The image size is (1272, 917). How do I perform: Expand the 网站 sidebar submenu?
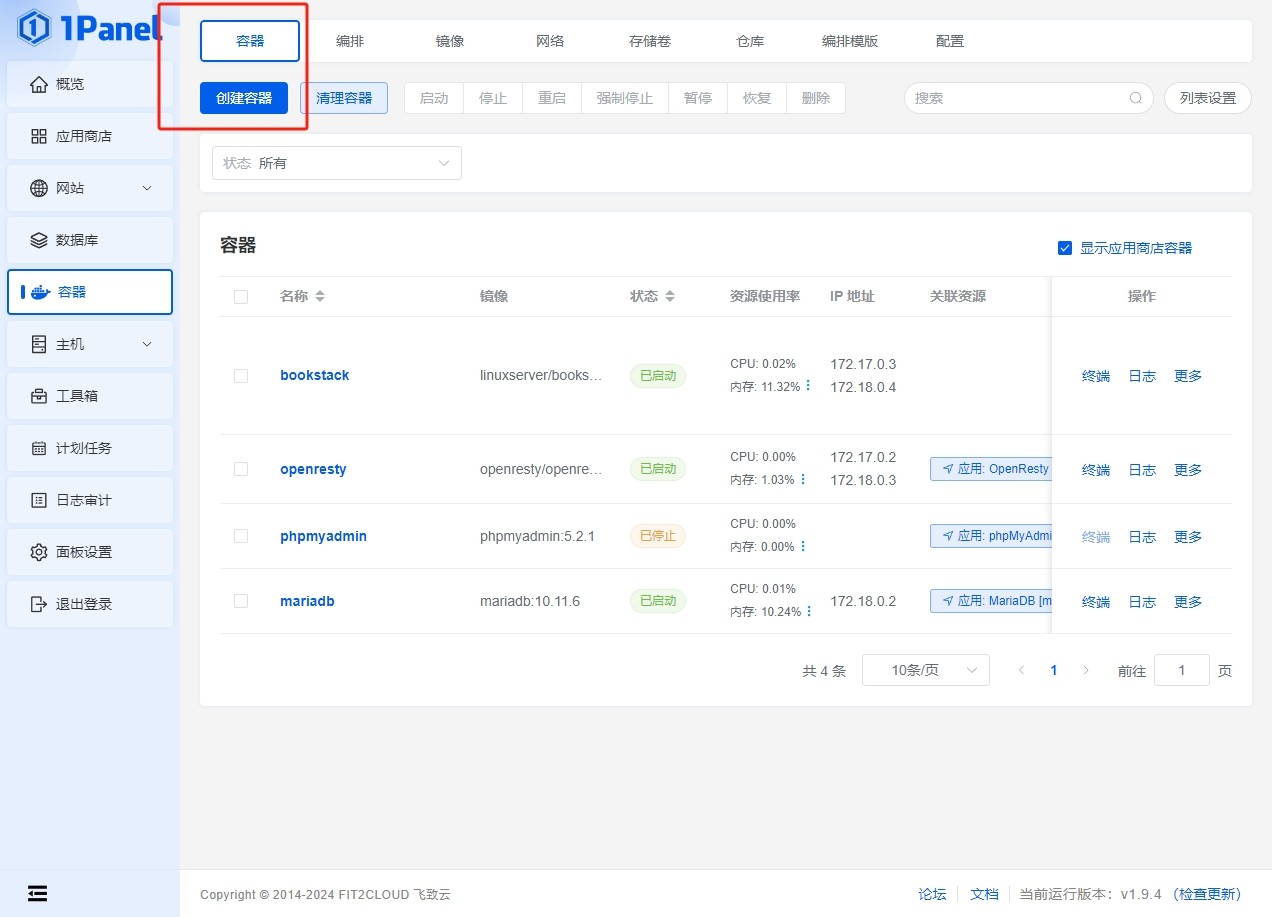[x=147, y=188]
